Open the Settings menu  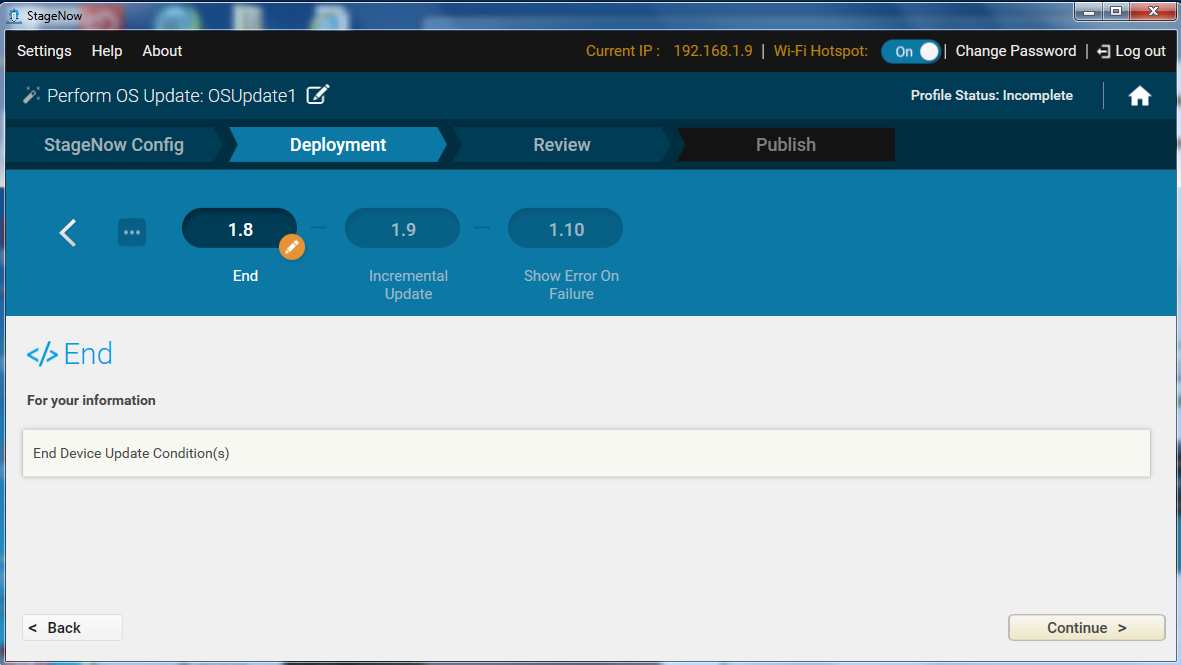point(44,51)
